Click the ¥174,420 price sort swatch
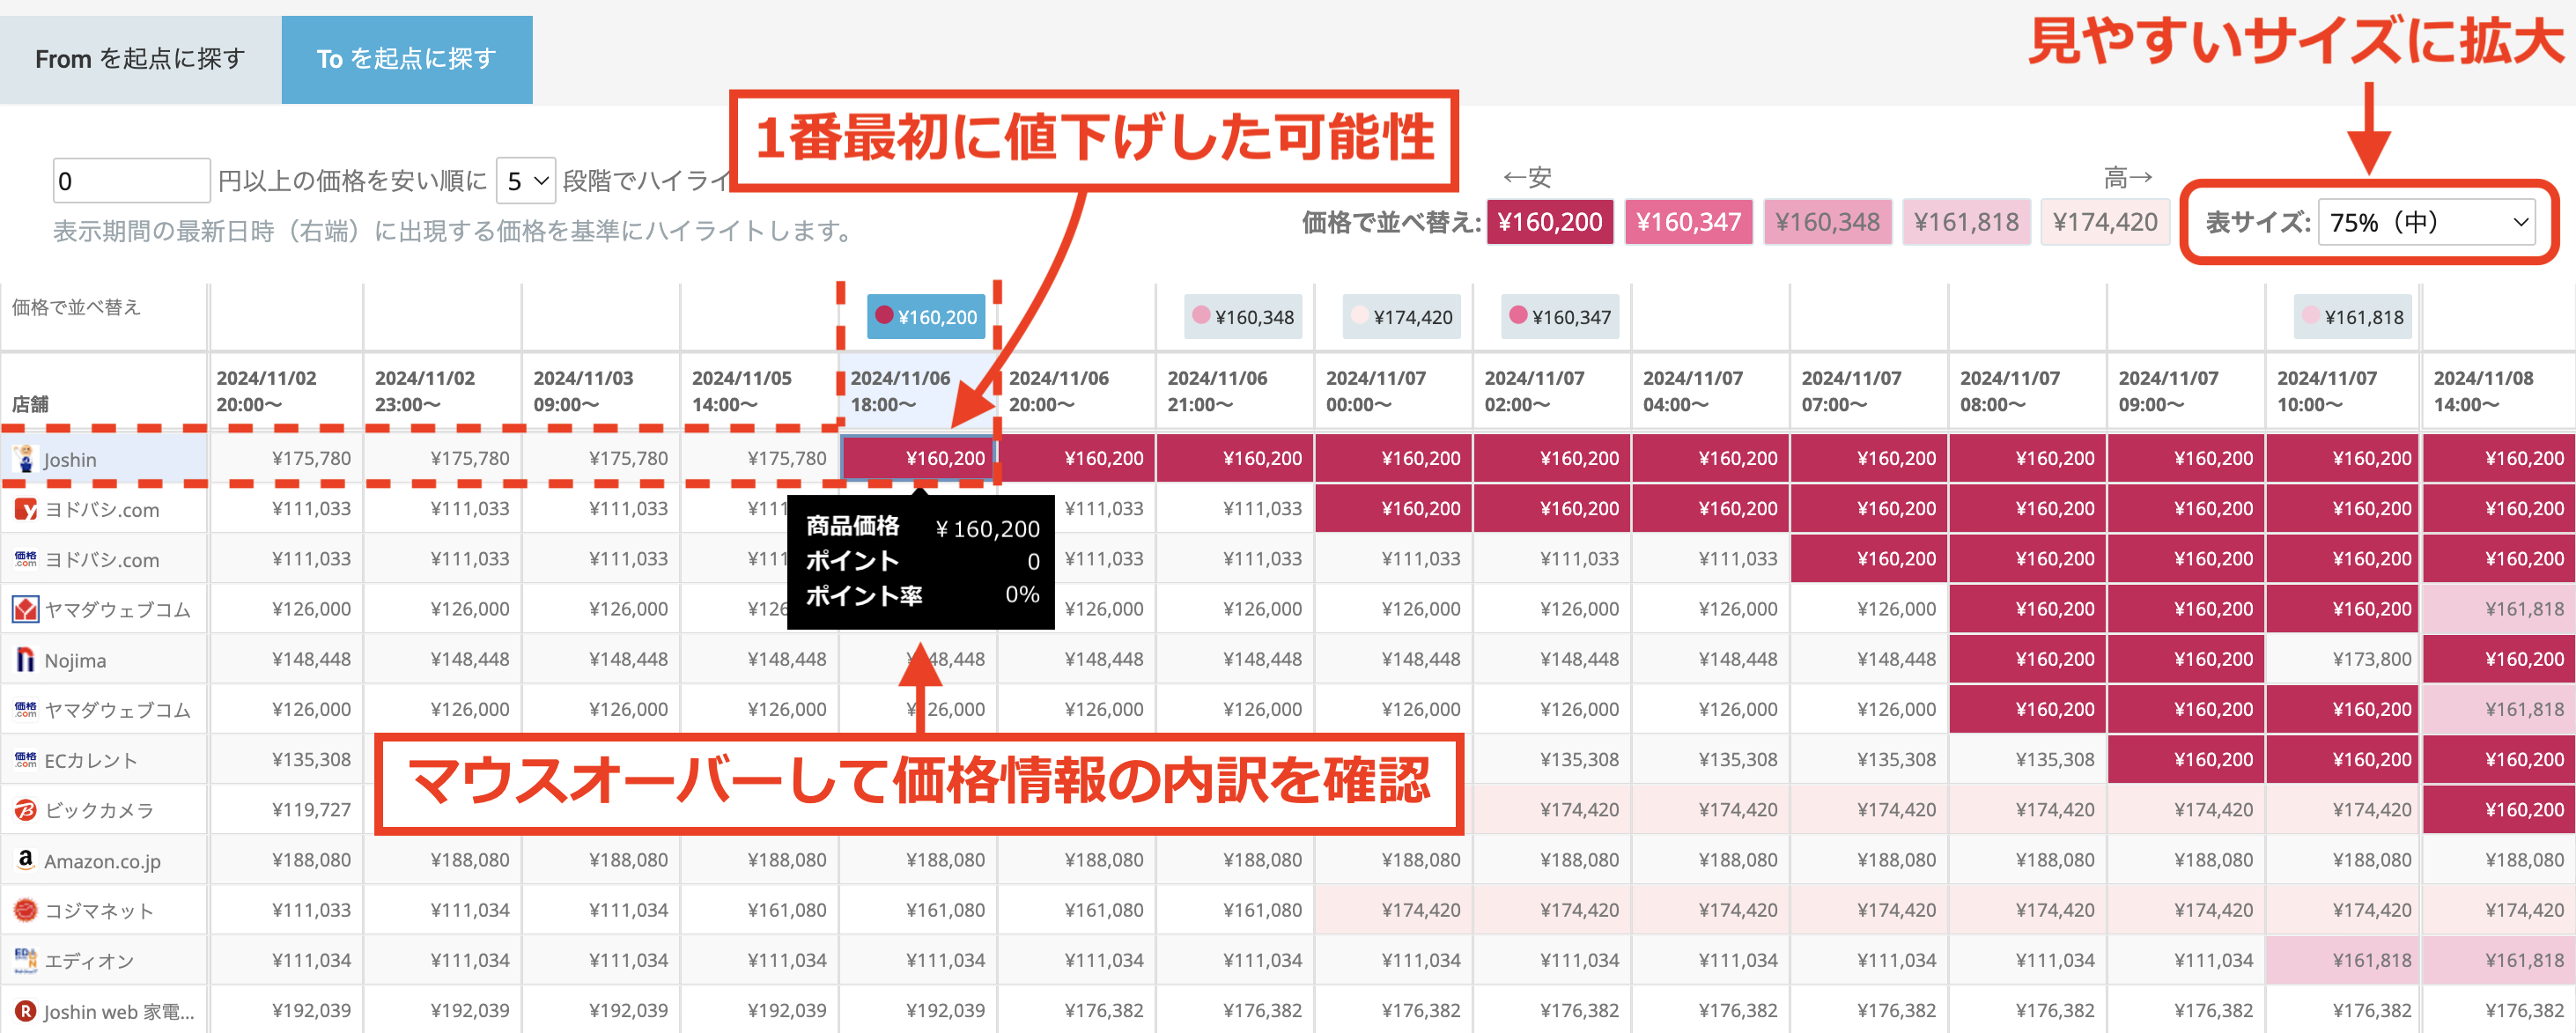 (2104, 222)
